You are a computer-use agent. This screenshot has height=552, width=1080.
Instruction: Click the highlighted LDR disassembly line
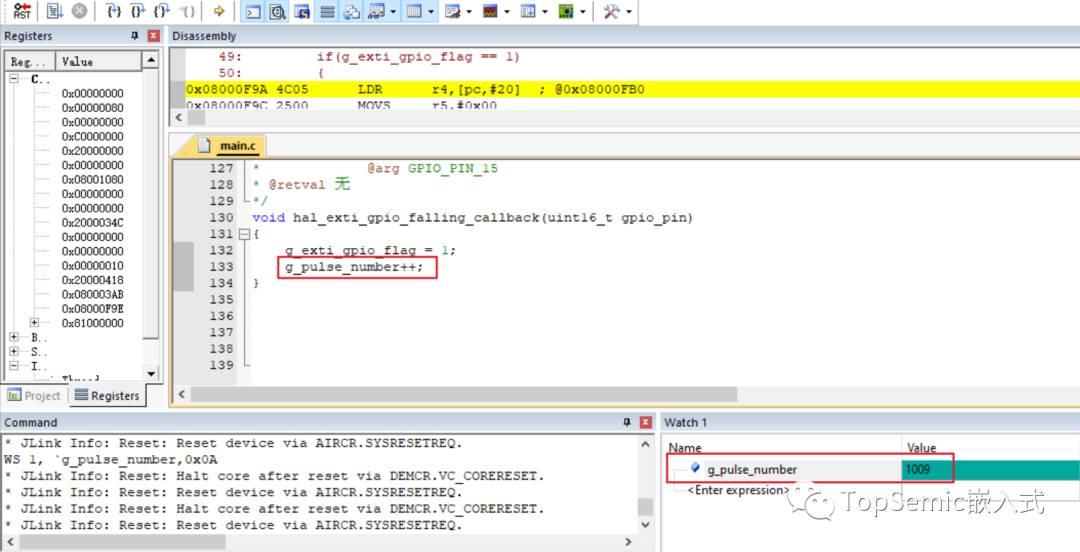pos(632,90)
